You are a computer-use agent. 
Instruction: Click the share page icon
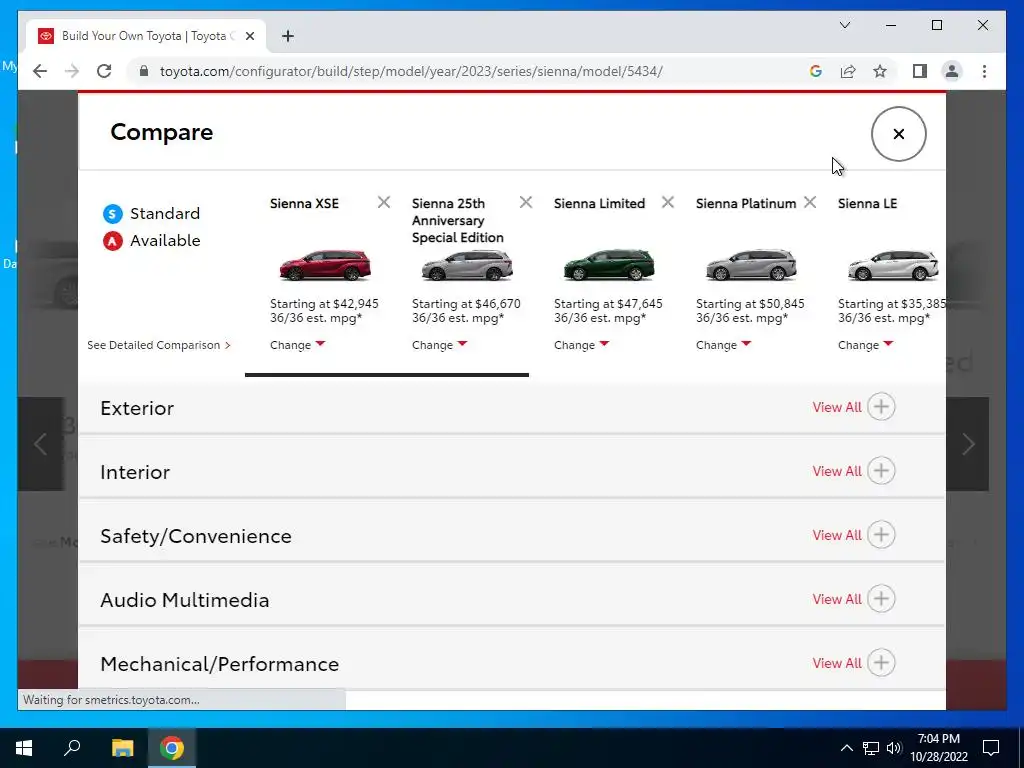pos(848,71)
